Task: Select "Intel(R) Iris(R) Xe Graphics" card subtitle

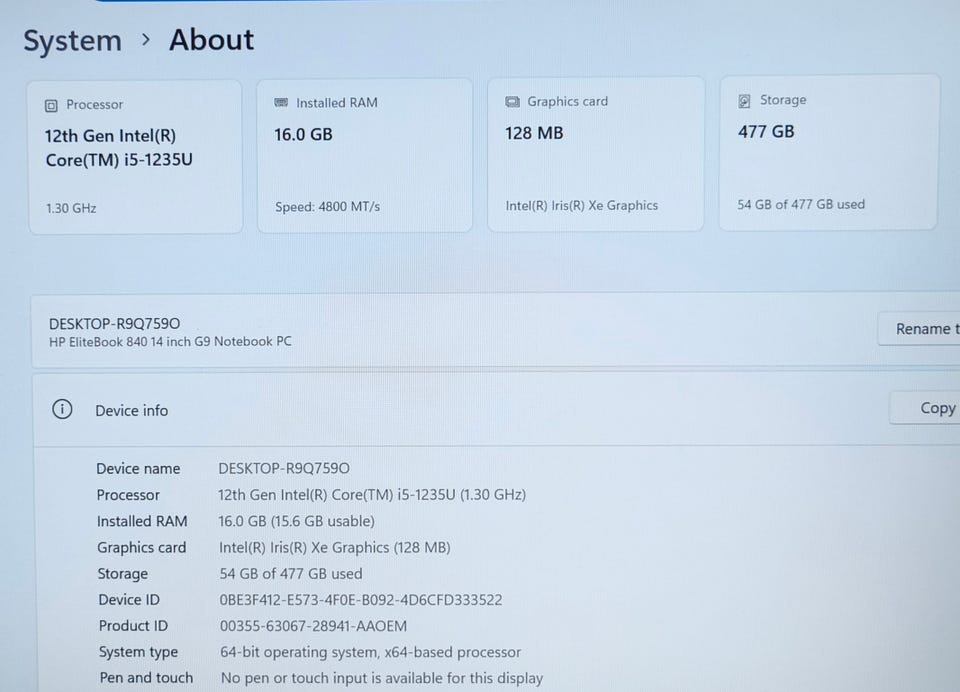Action: 582,206
